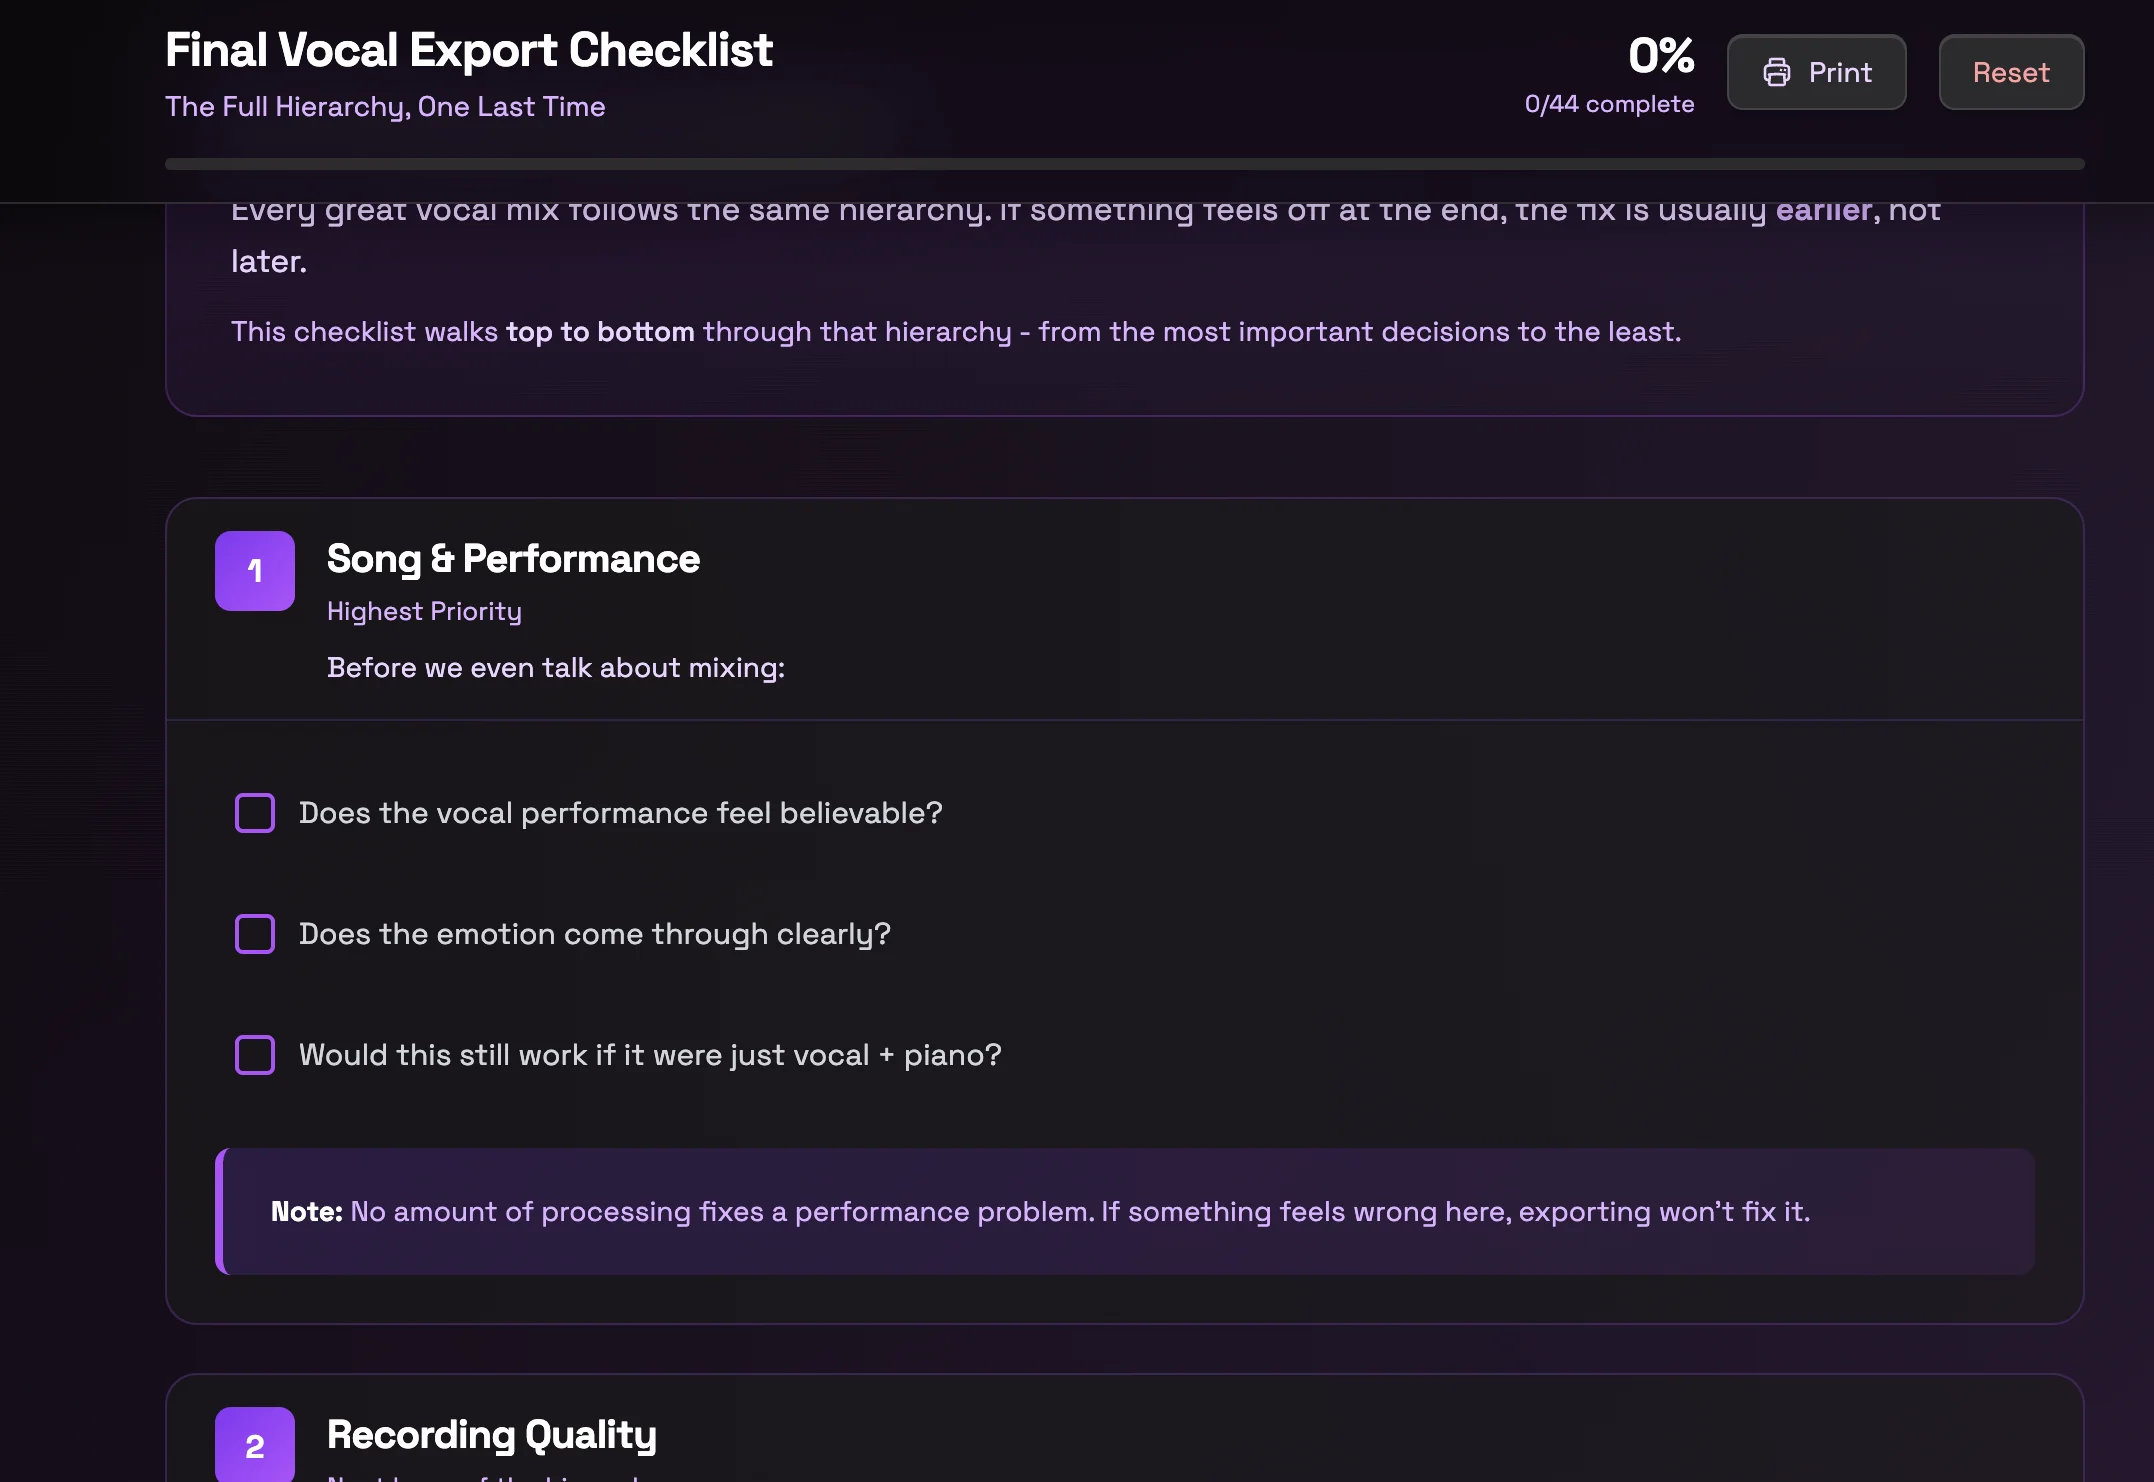Click the printer icon beside Print
Image resolution: width=2154 pixels, height=1482 pixels.
pyautogui.click(x=1779, y=72)
